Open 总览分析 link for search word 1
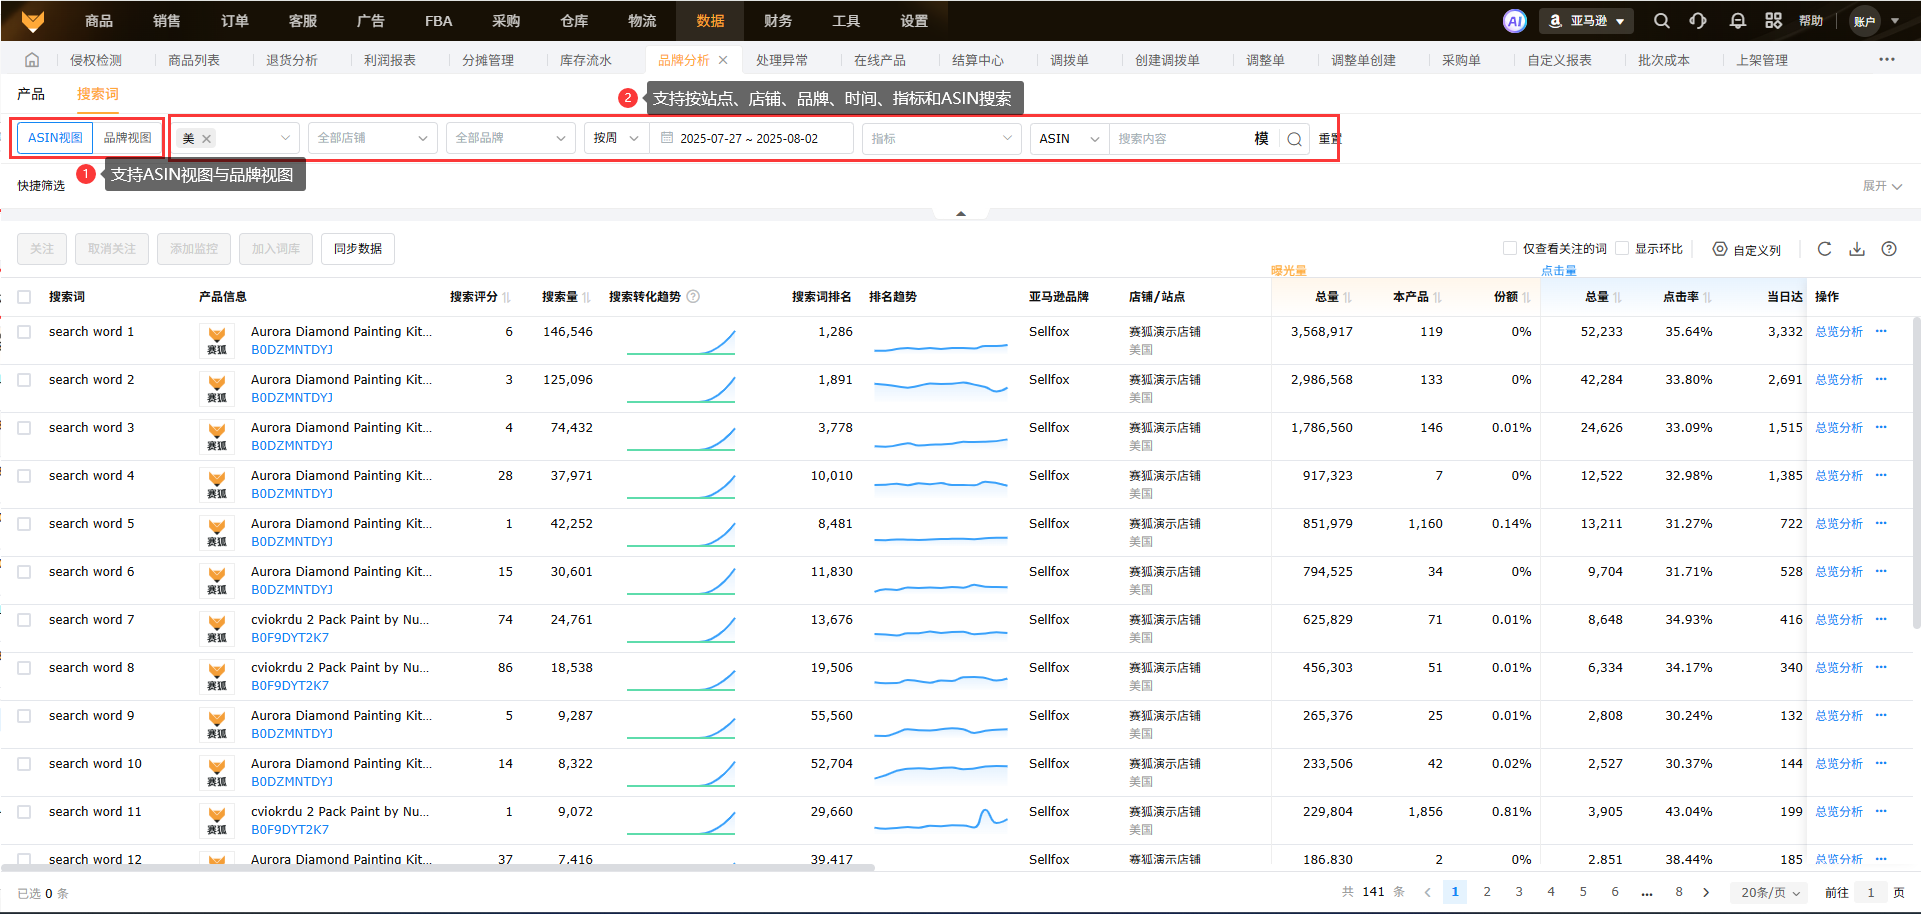Viewport: 1921px width, 914px height. point(1838,332)
